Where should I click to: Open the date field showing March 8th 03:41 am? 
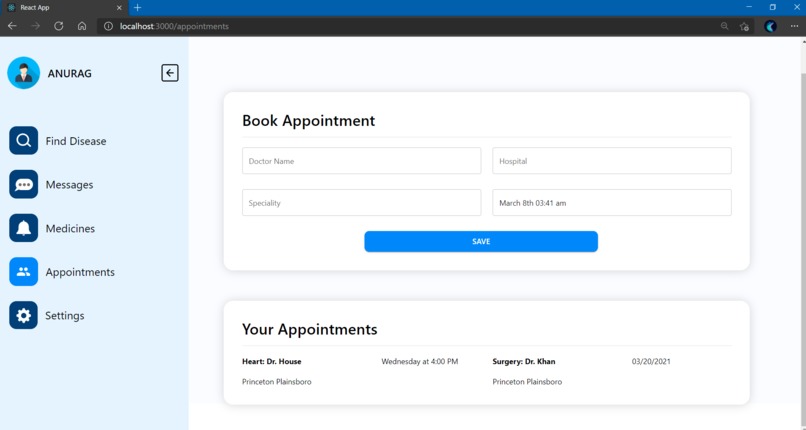coord(612,202)
